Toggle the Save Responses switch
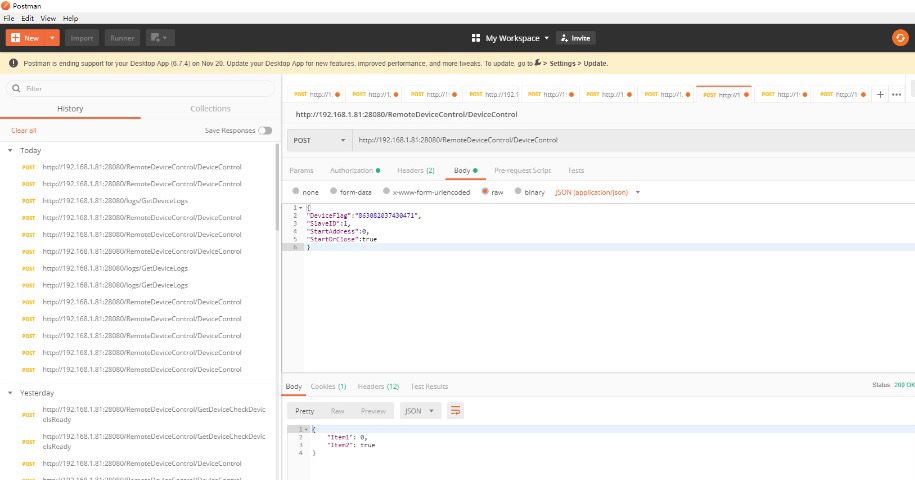Screen dimensions: 915x480 point(265,130)
